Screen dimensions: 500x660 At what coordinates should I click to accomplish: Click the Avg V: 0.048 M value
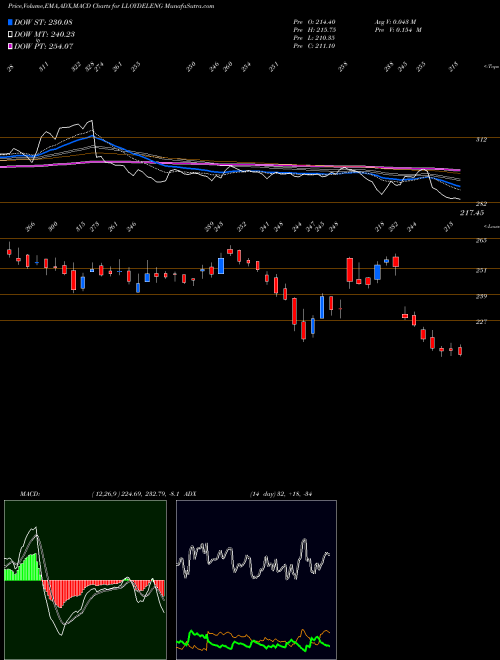pyautogui.click(x=395, y=22)
